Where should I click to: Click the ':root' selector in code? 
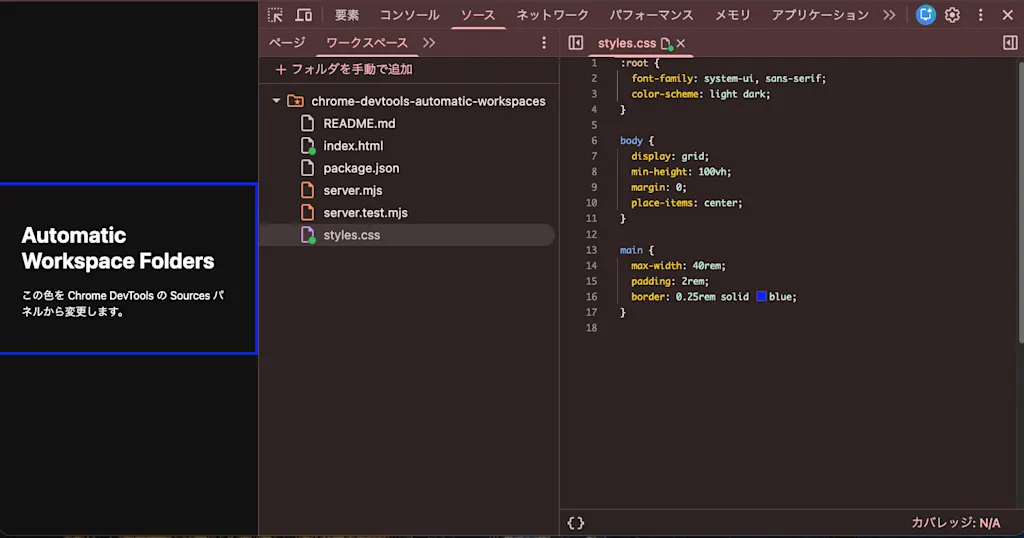634,63
